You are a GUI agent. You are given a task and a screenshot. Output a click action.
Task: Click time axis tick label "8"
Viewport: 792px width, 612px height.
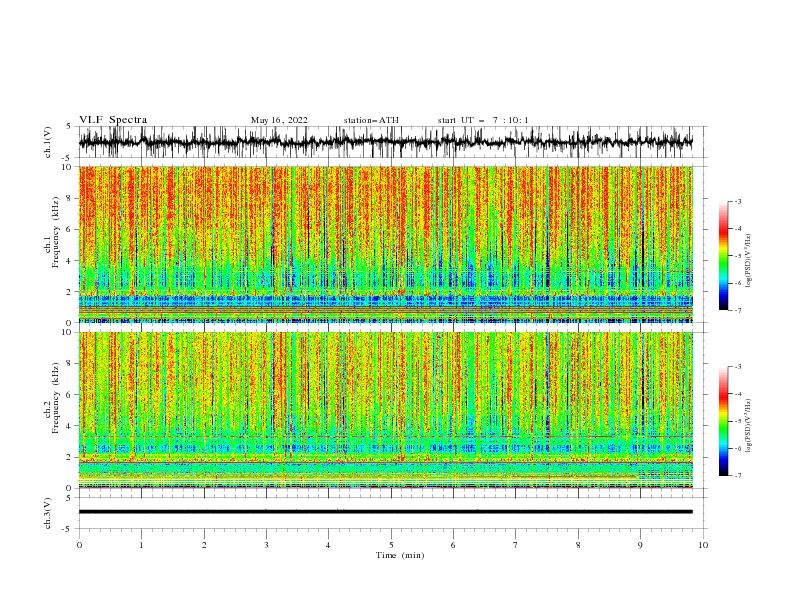click(578, 545)
